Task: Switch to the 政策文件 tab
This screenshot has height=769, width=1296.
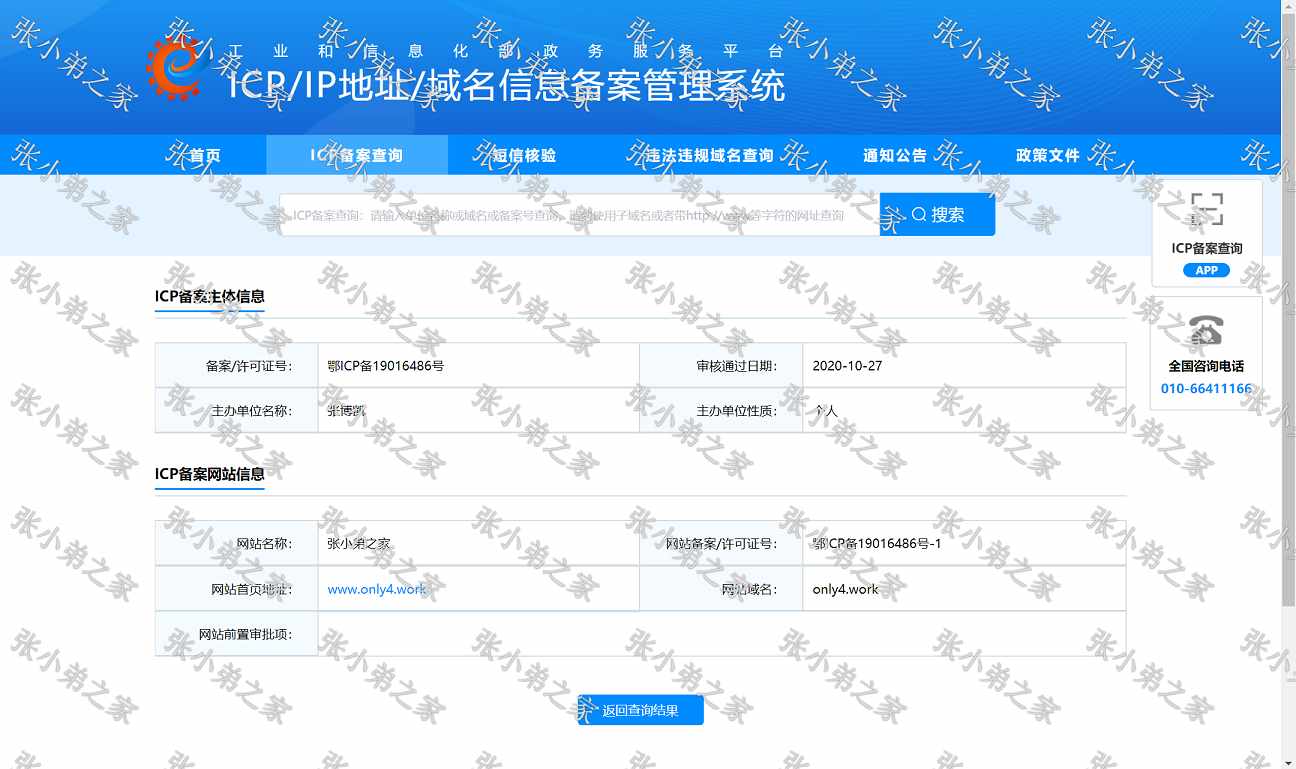Action: (1048, 155)
